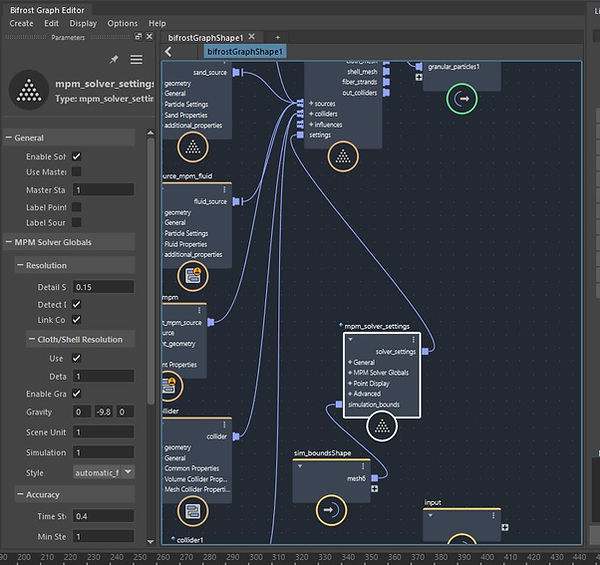This screenshot has height=565, width=600.
Task: Click the granular_particles1 green output icon
Action: click(462, 99)
